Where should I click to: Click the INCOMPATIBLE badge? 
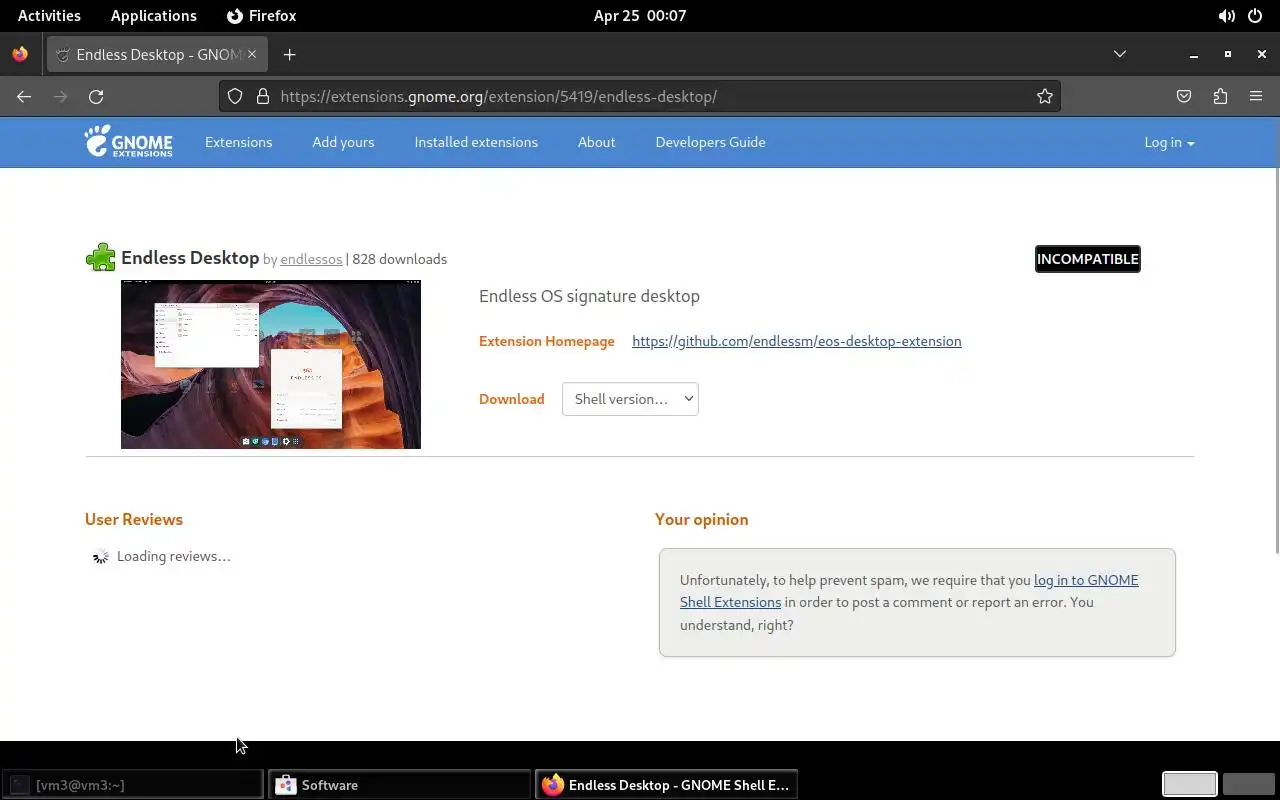(1087, 259)
